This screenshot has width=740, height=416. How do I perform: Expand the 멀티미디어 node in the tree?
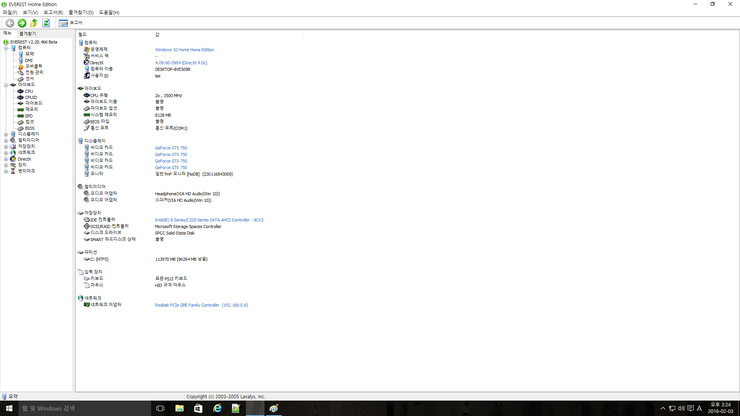(6, 140)
